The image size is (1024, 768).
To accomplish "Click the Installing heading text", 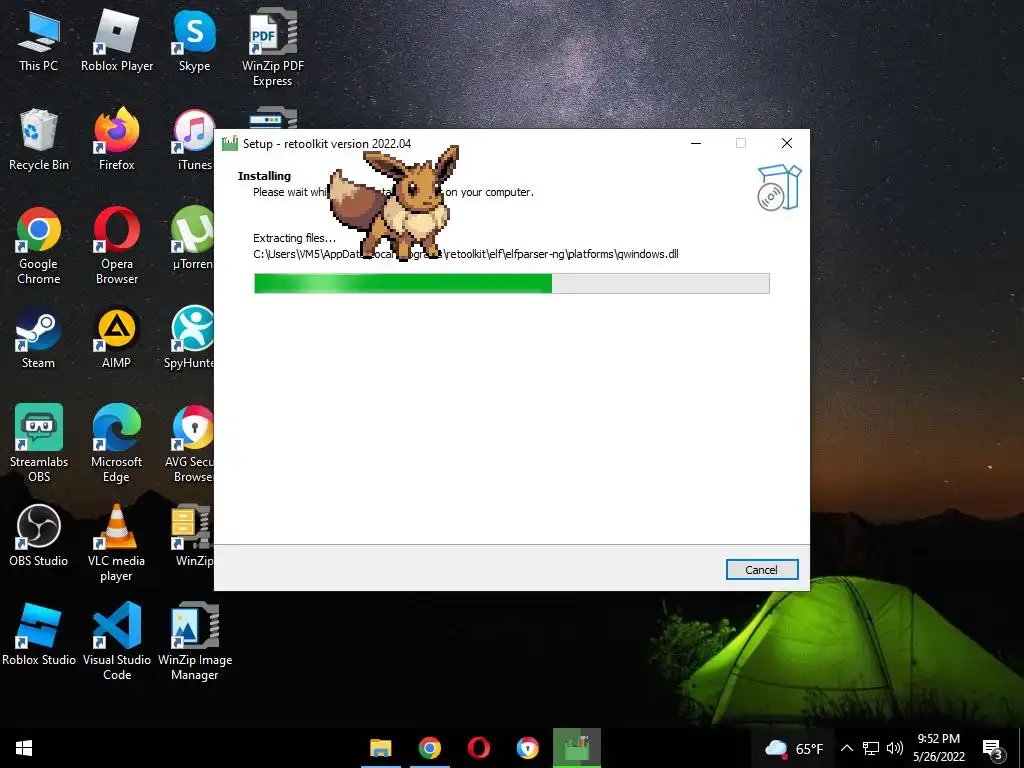I will coord(264,176).
